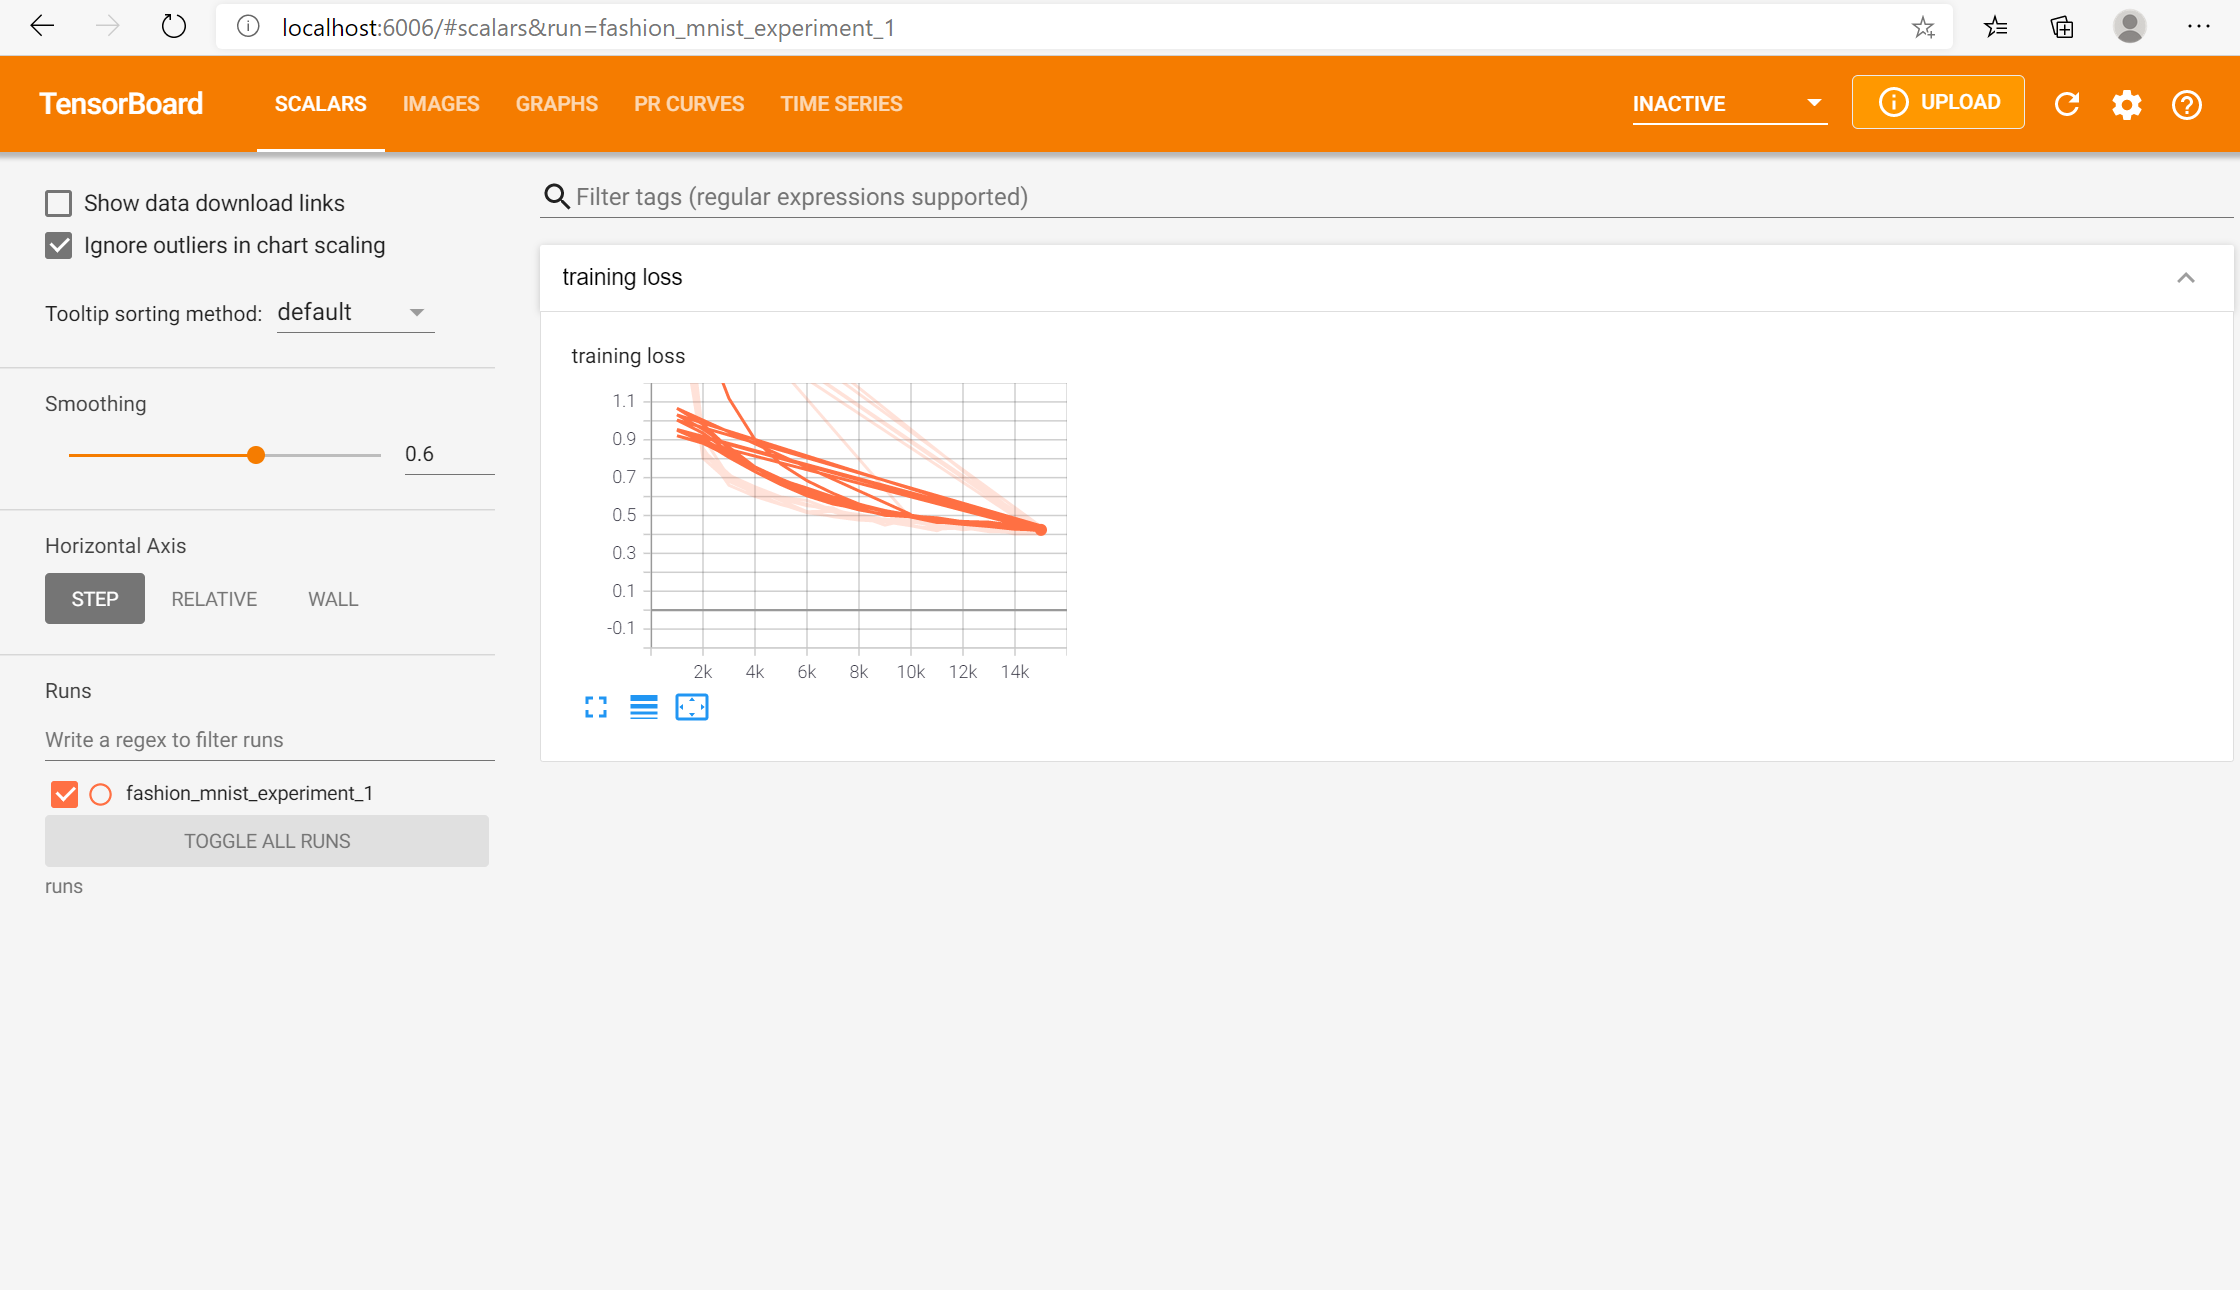Click the Smoothing slider handle
Image resolution: width=2240 pixels, height=1290 pixels.
pyautogui.click(x=256, y=455)
